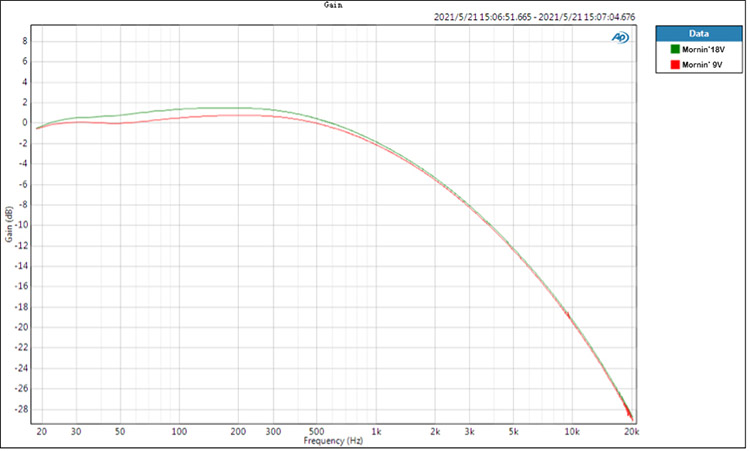
Task: Click the 10k frequency axis tick label
Action: [572, 432]
